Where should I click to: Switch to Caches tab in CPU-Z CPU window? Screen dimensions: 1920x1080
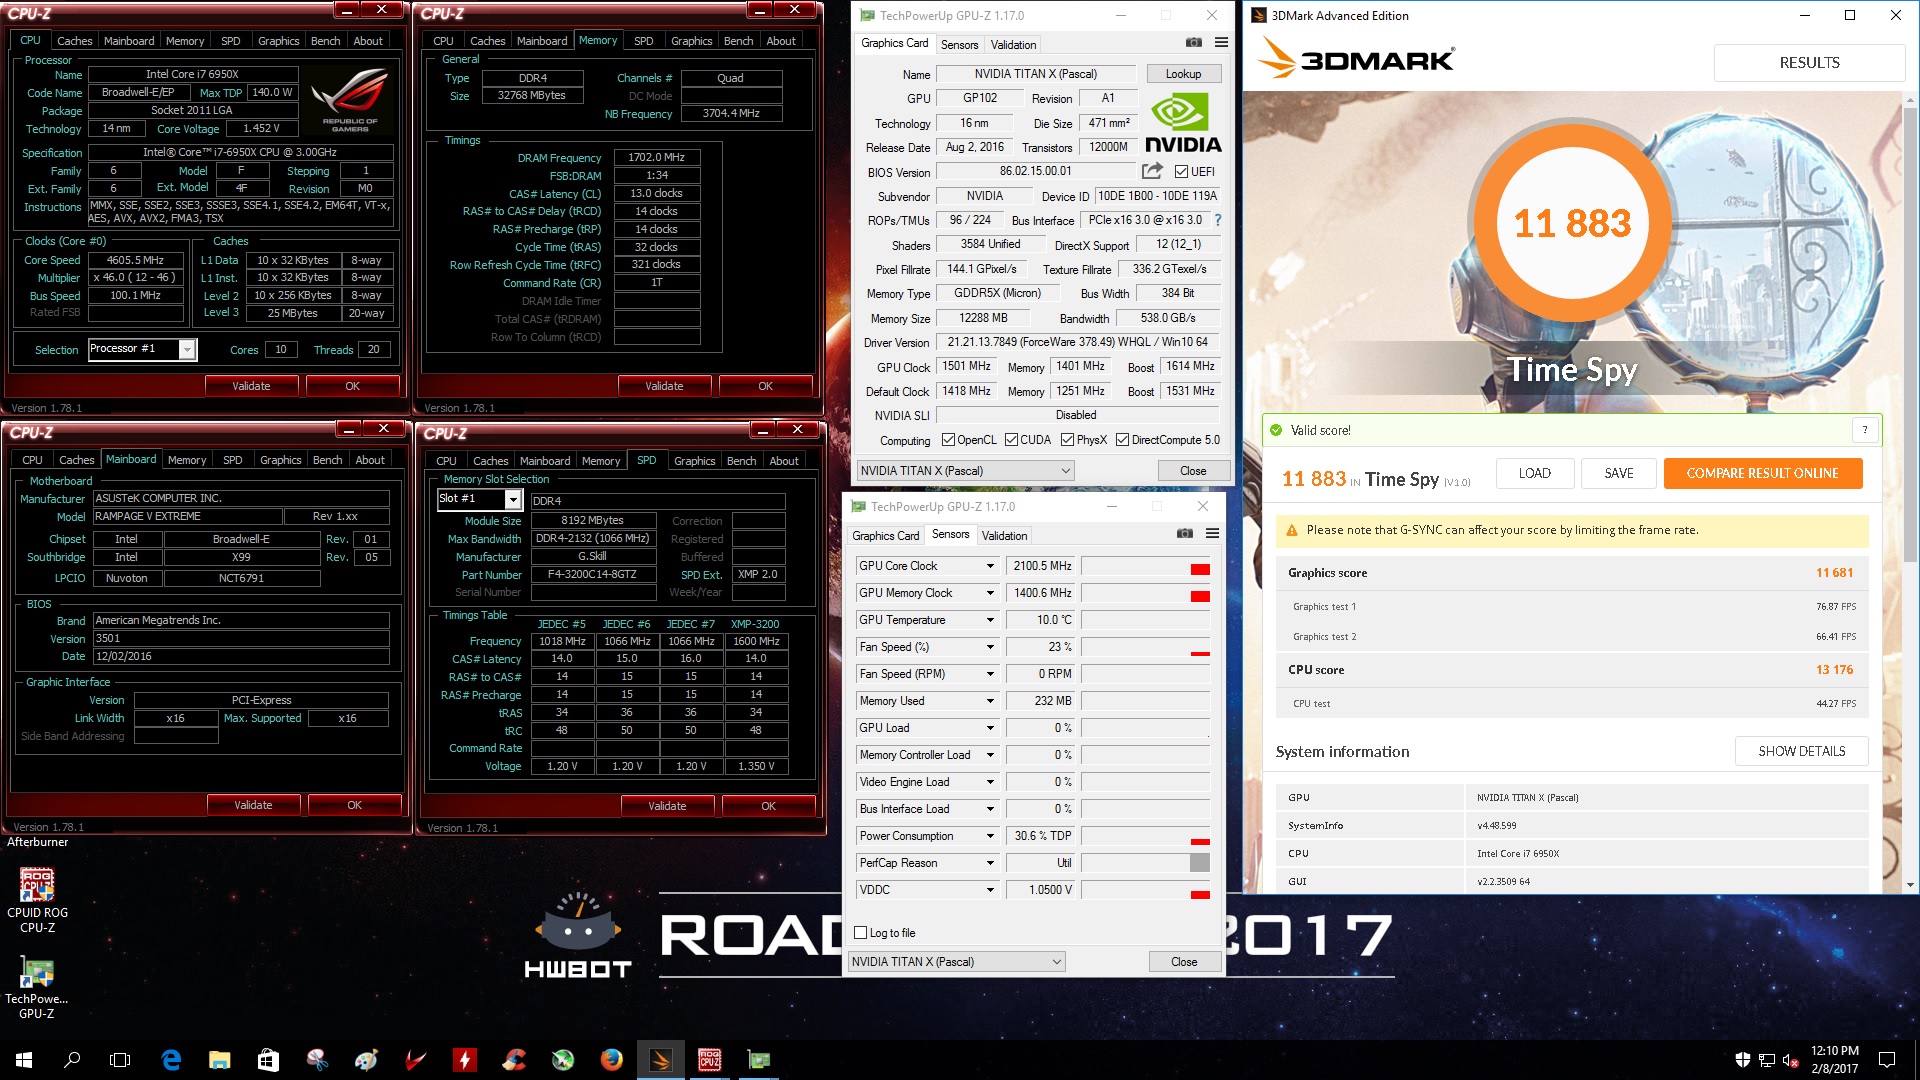75,41
